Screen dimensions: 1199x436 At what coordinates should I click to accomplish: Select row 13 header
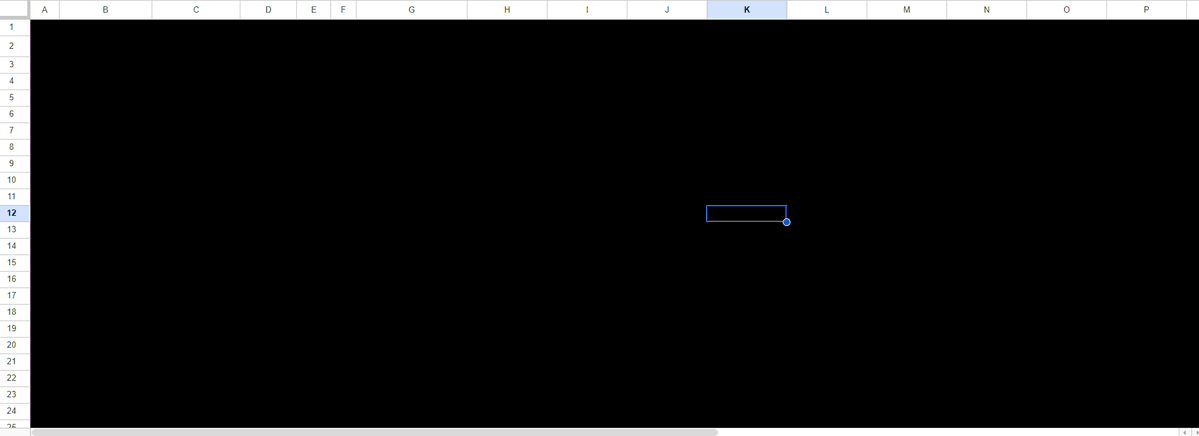click(15, 229)
